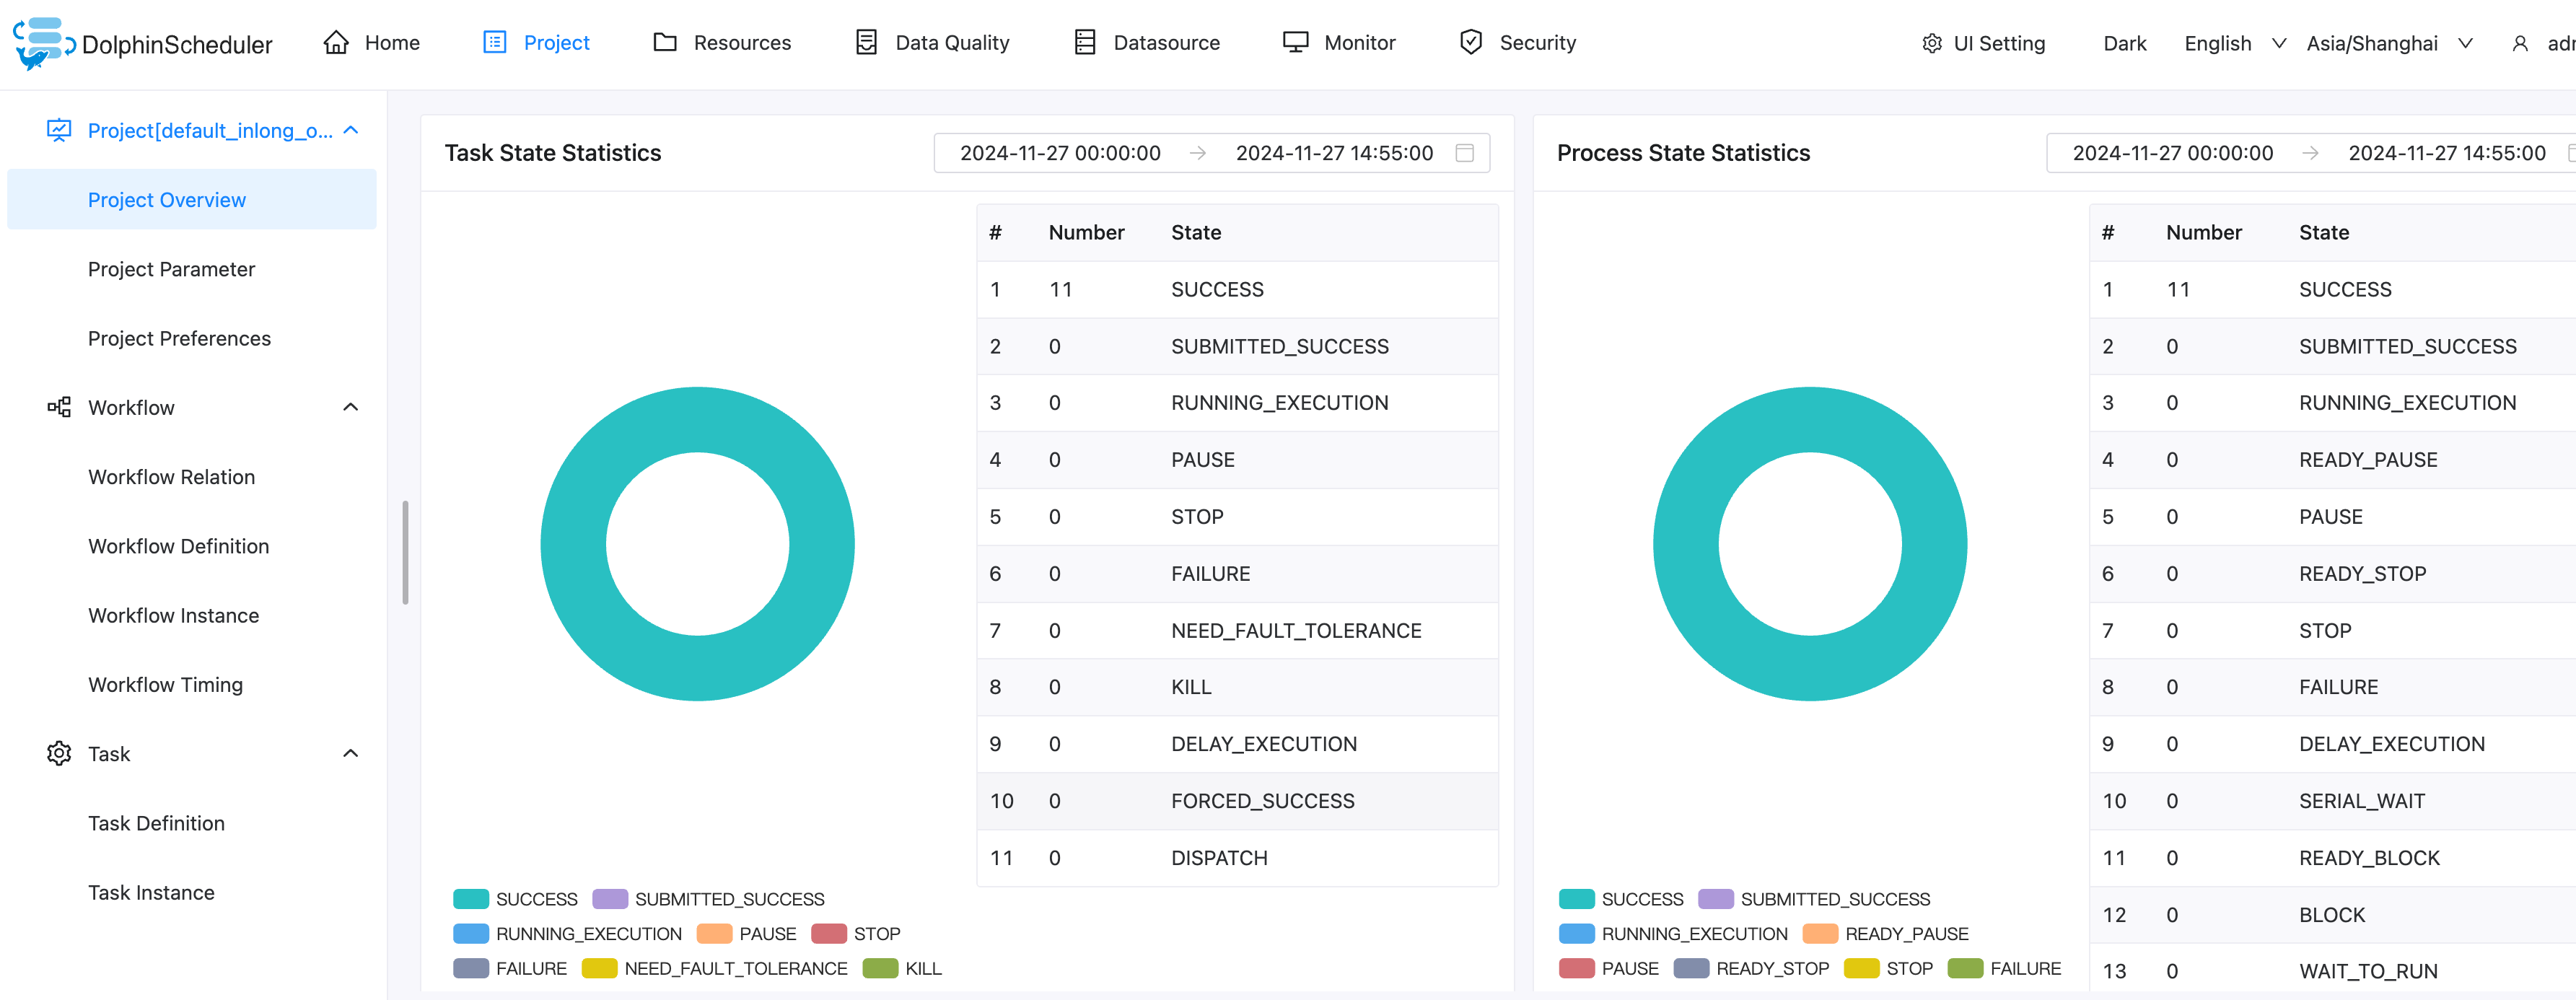
Task: Click the Data Quality document icon
Action: (866, 43)
